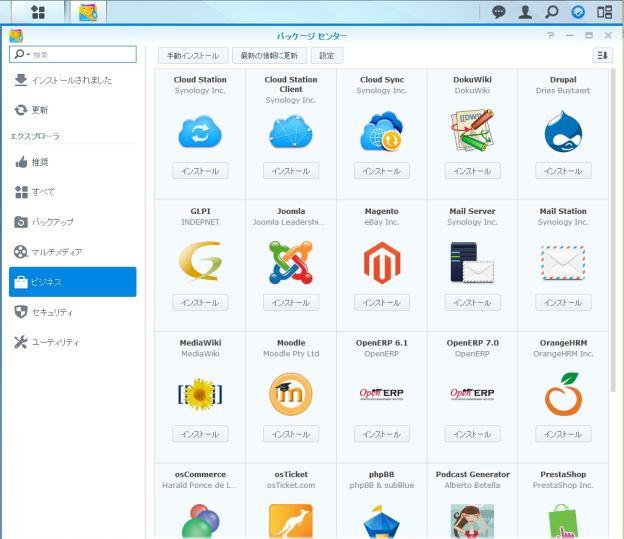Click the Cloud Station app icon
624x539 pixels.
[x=200, y=131]
